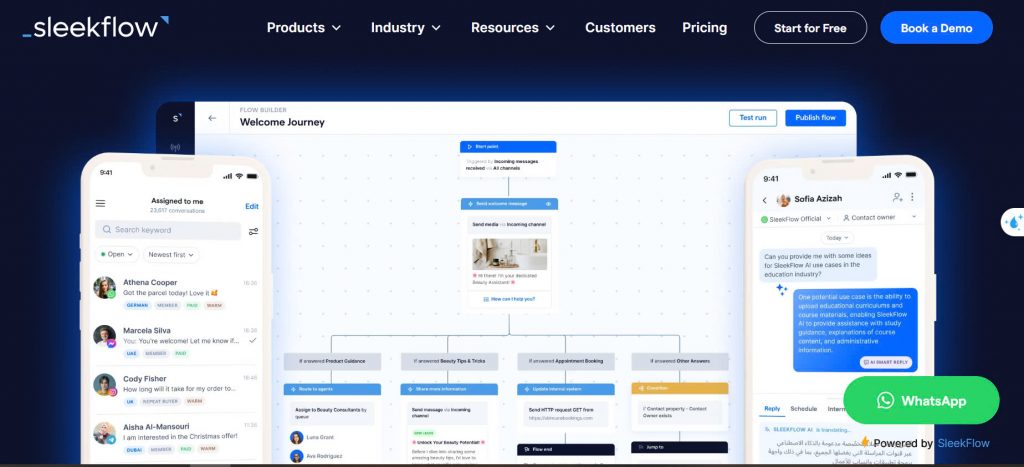Click the SleekFlow logo
1024x467 pixels.
coord(95,27)
